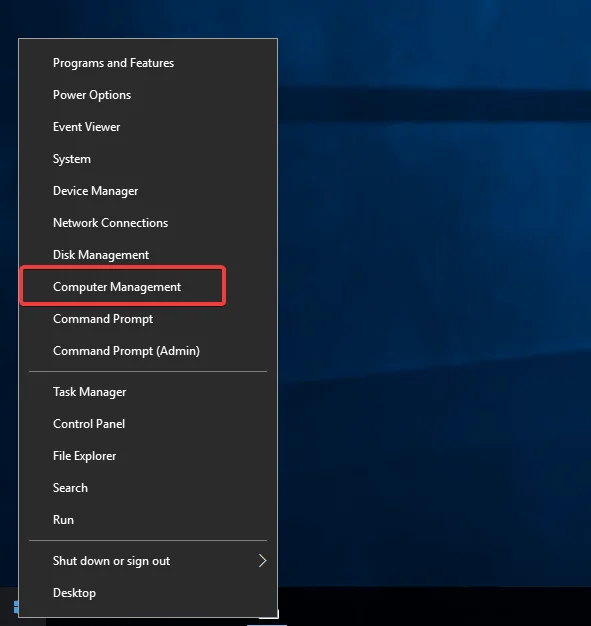Click the Windows Start button on taskbar
This screenshot has width=591, height=626.
coord(16,607)
